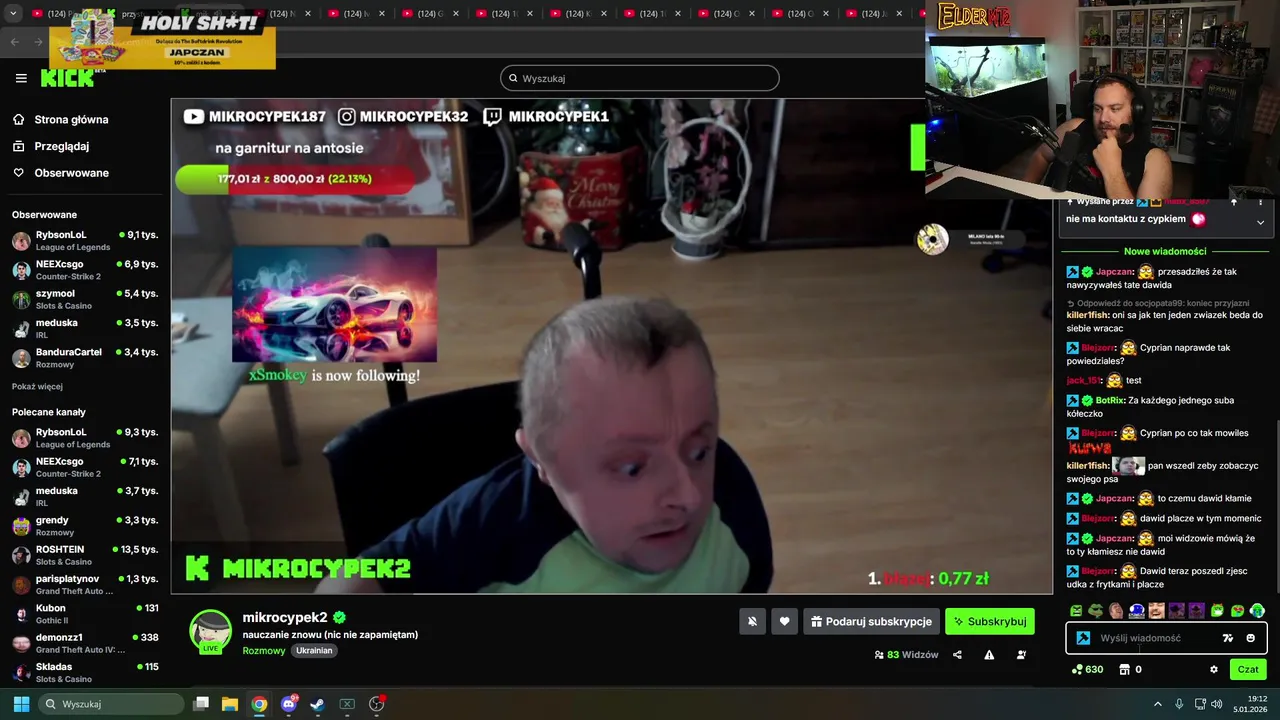Open the volume speaker tray icon
The width and height of the screenshot is (1280, 720).
[1216, 704]
